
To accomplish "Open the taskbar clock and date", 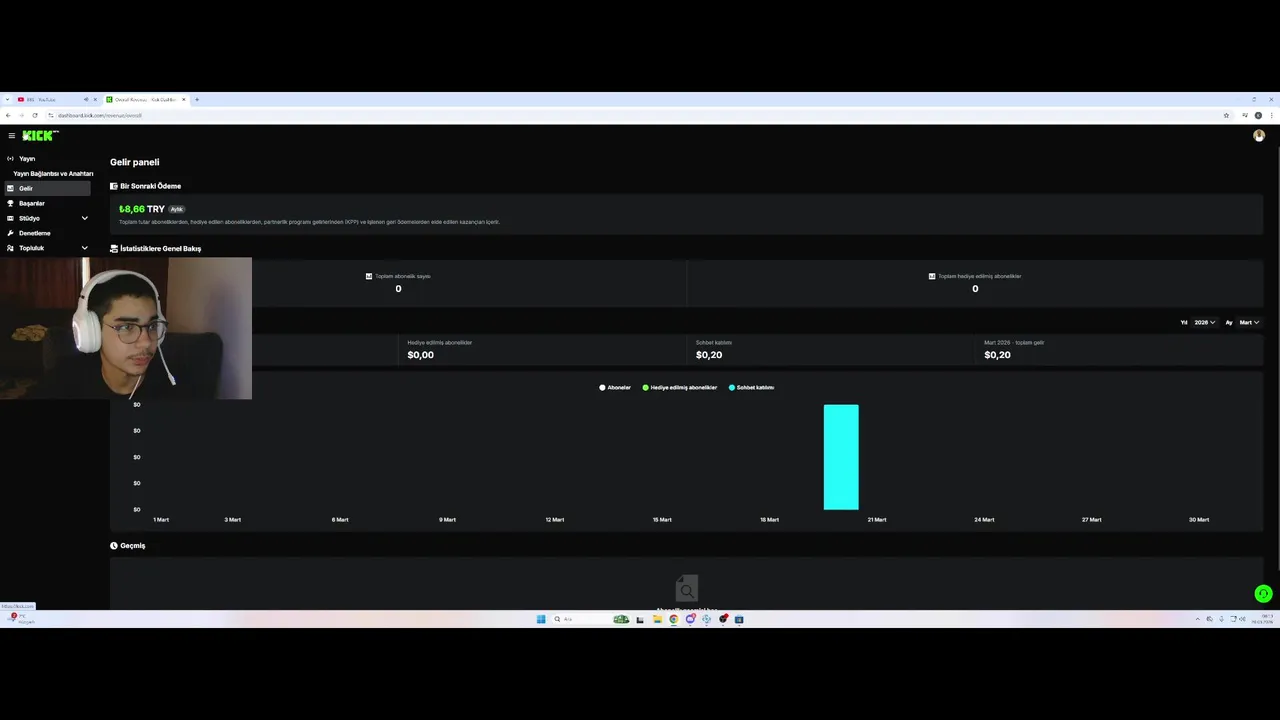I will pos(1262,619).
